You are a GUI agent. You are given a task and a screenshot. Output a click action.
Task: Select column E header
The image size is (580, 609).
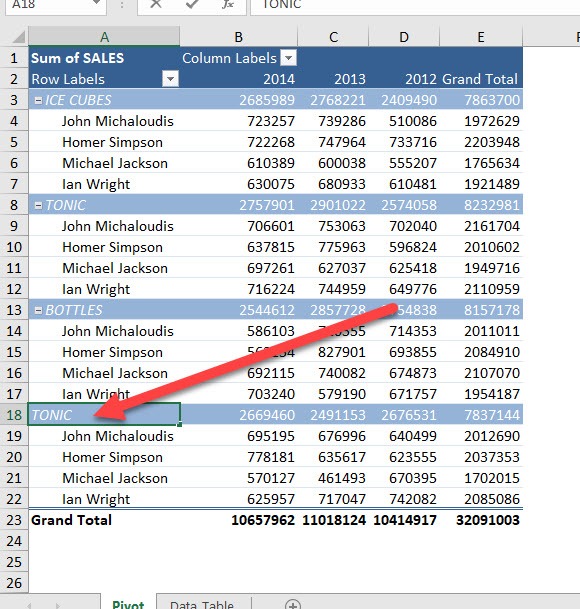(481, 37)
